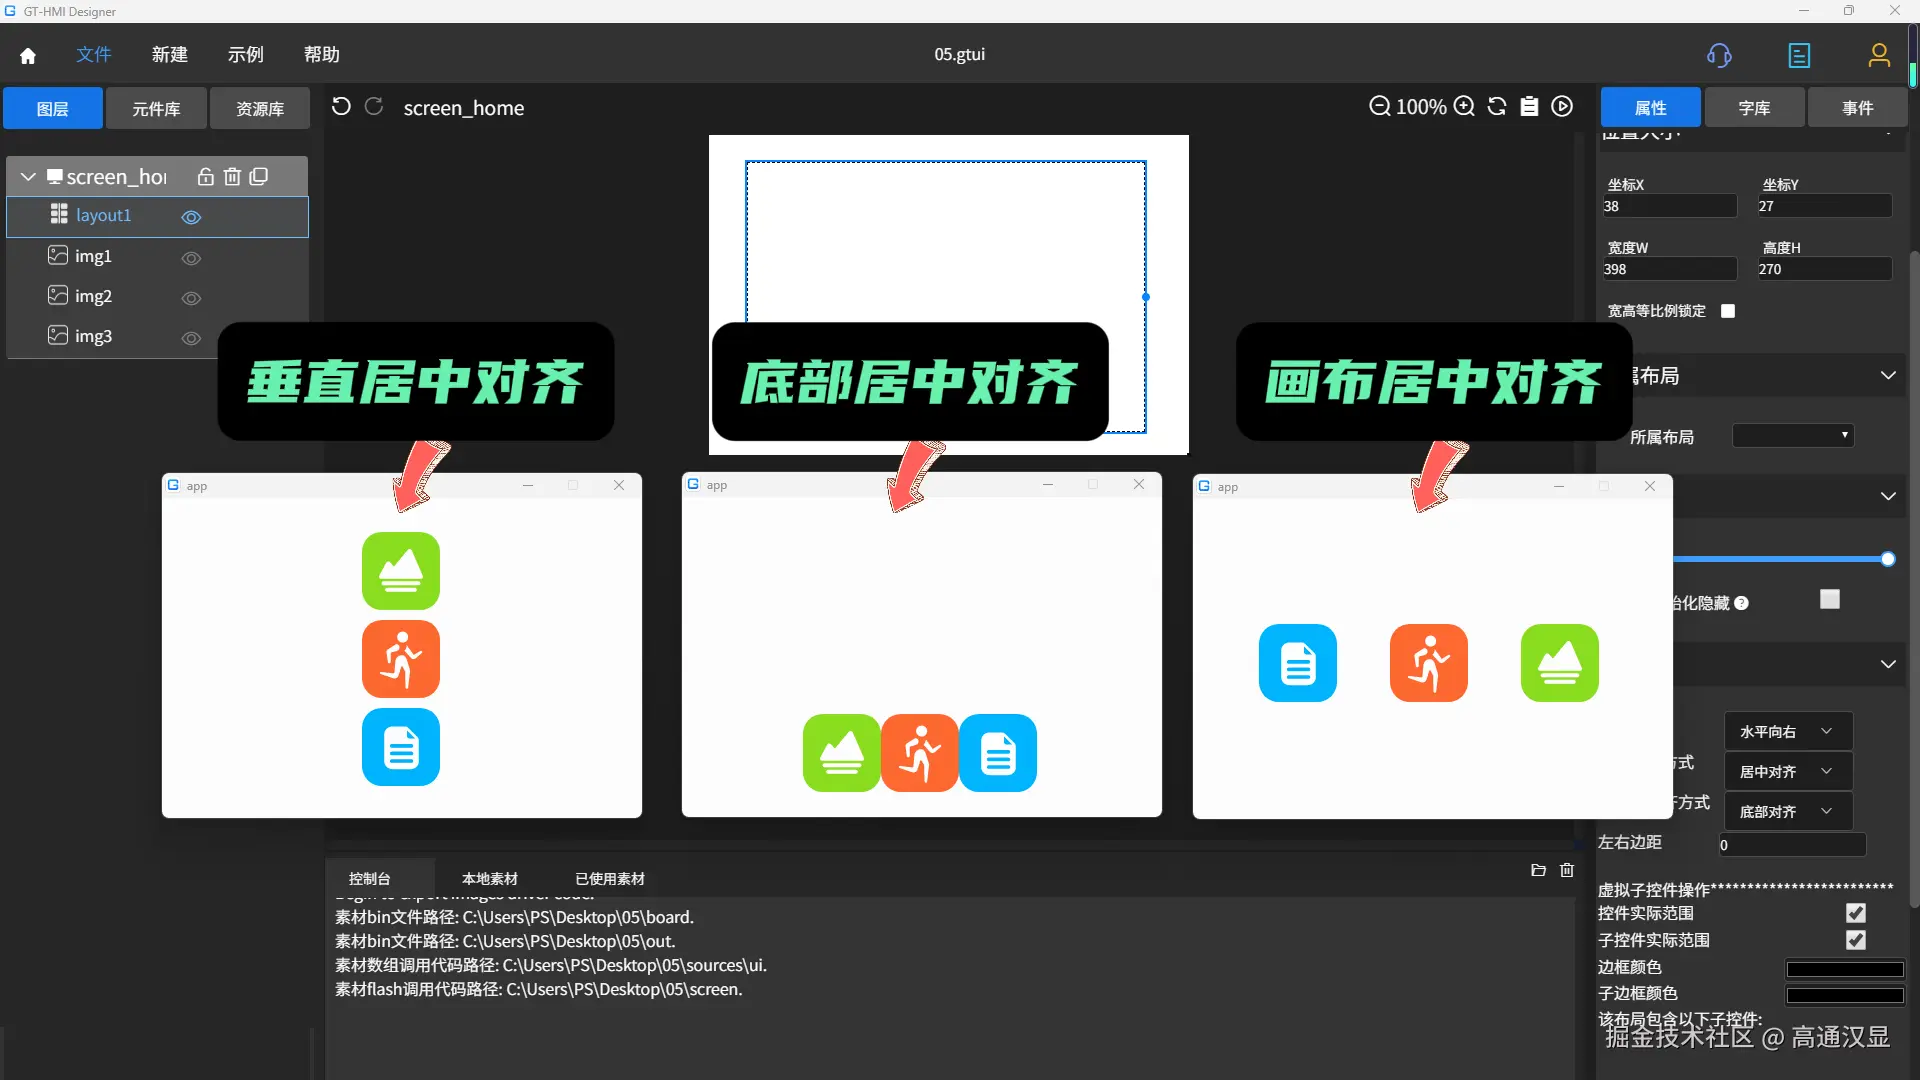The height and width of the screenshot is (1080, 1920).
Task: Open the 底部对齐 alignment dropdown
Action: [x=1787, y=812]
